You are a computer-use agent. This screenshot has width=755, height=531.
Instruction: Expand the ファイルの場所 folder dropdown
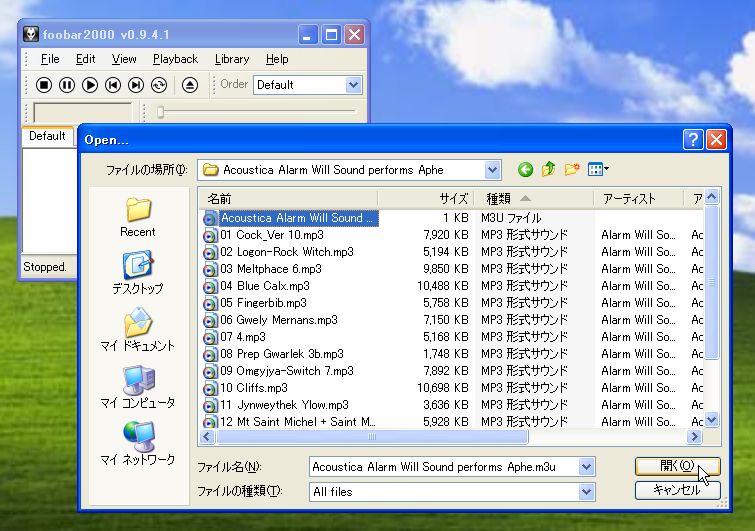492,170
